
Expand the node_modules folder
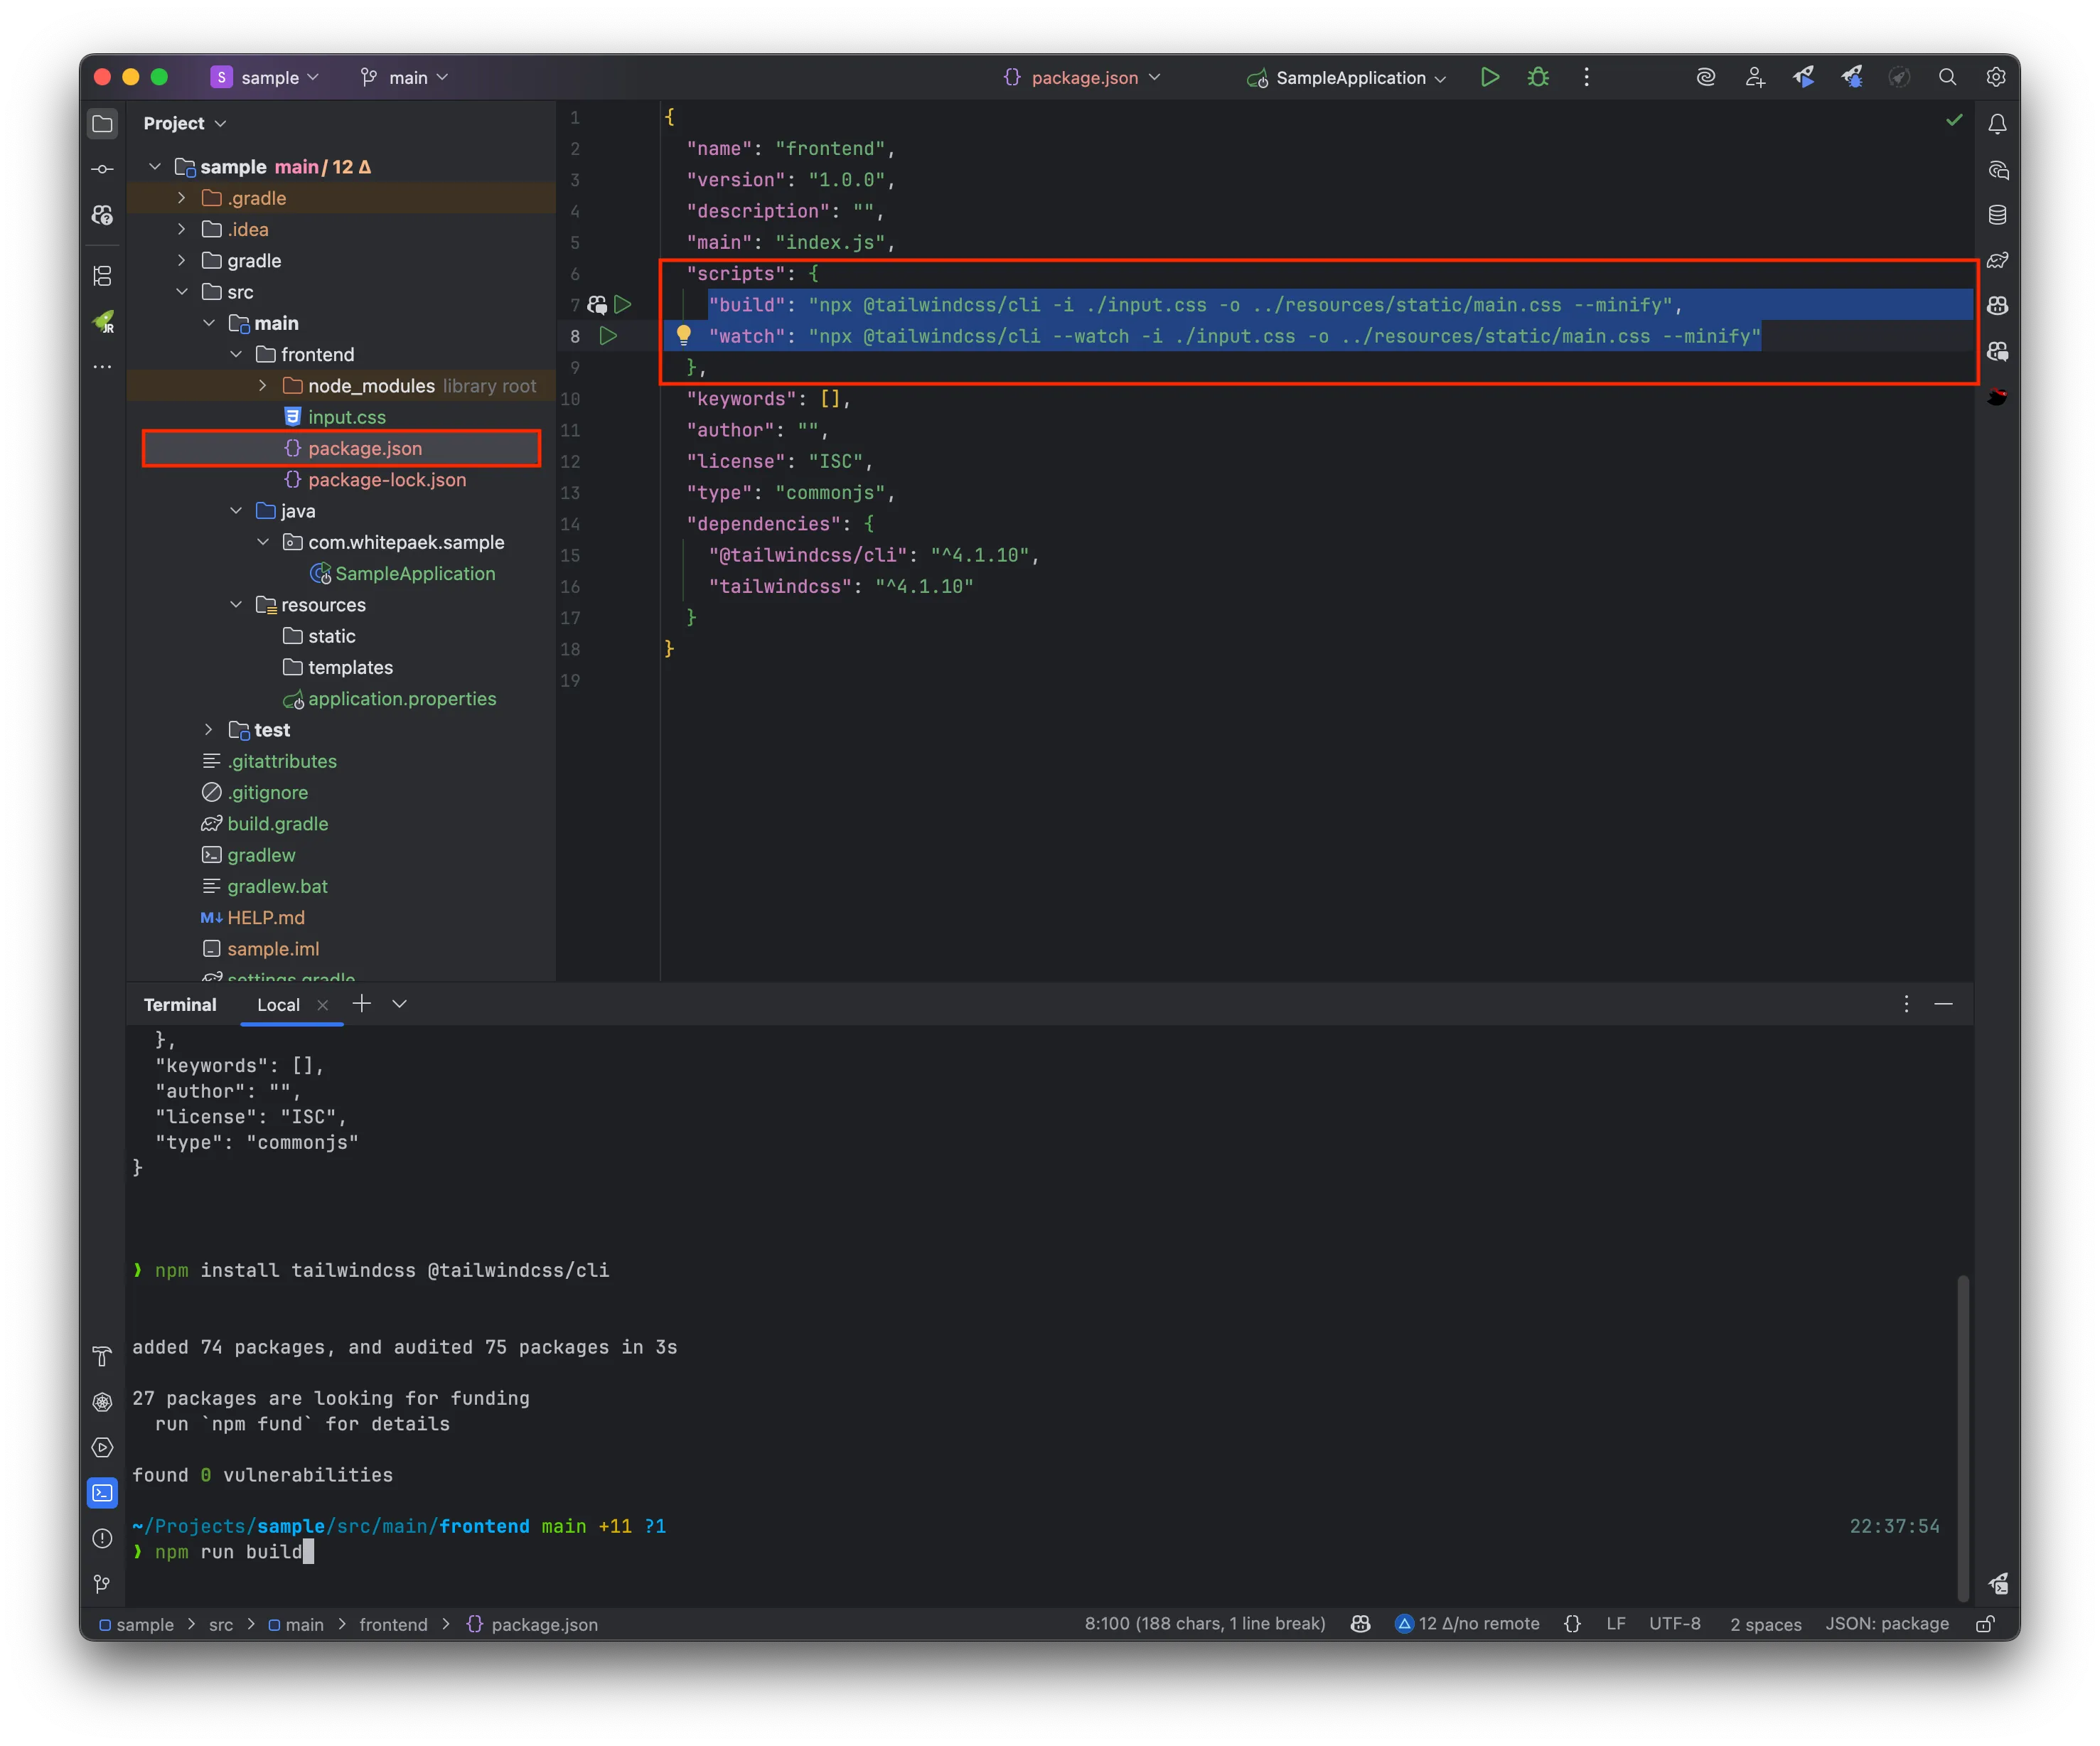coord(262,386)
